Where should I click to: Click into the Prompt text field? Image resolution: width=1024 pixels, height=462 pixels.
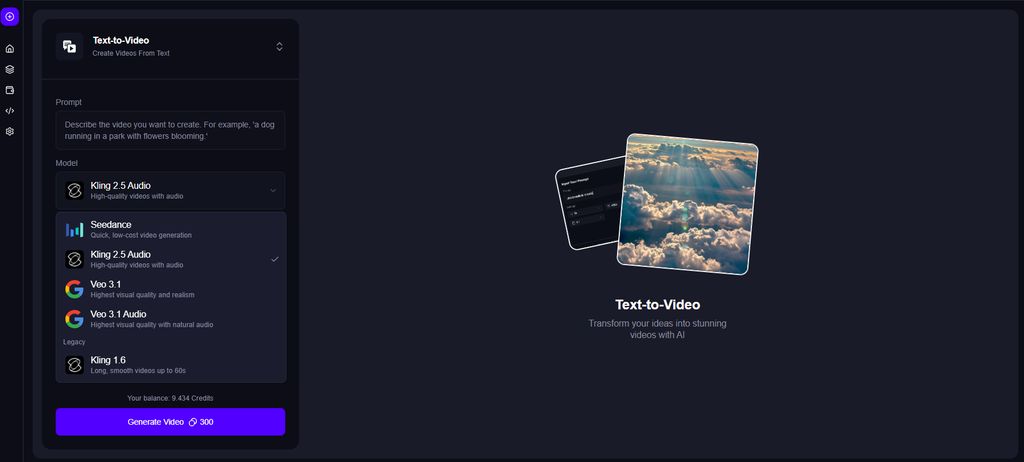(x=170, y=130)
